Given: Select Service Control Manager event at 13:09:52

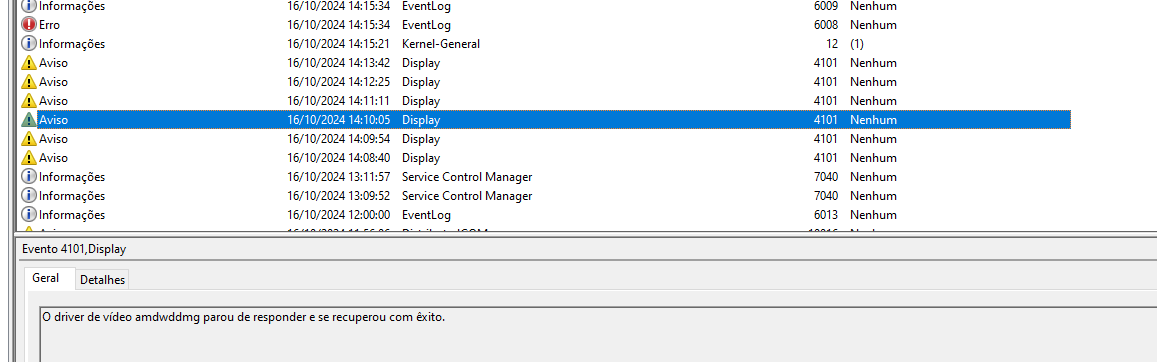Looking at the screenshot, I should tap(546, 196).
